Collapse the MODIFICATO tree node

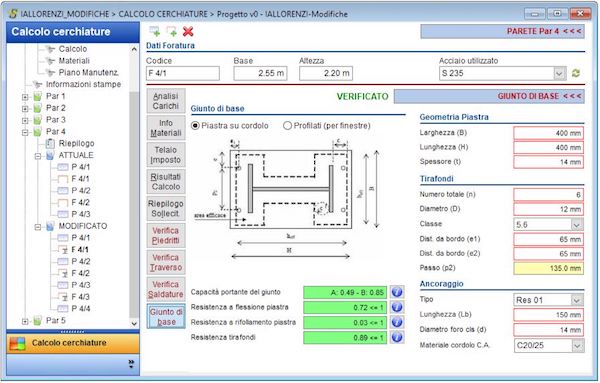pos(38,227)
